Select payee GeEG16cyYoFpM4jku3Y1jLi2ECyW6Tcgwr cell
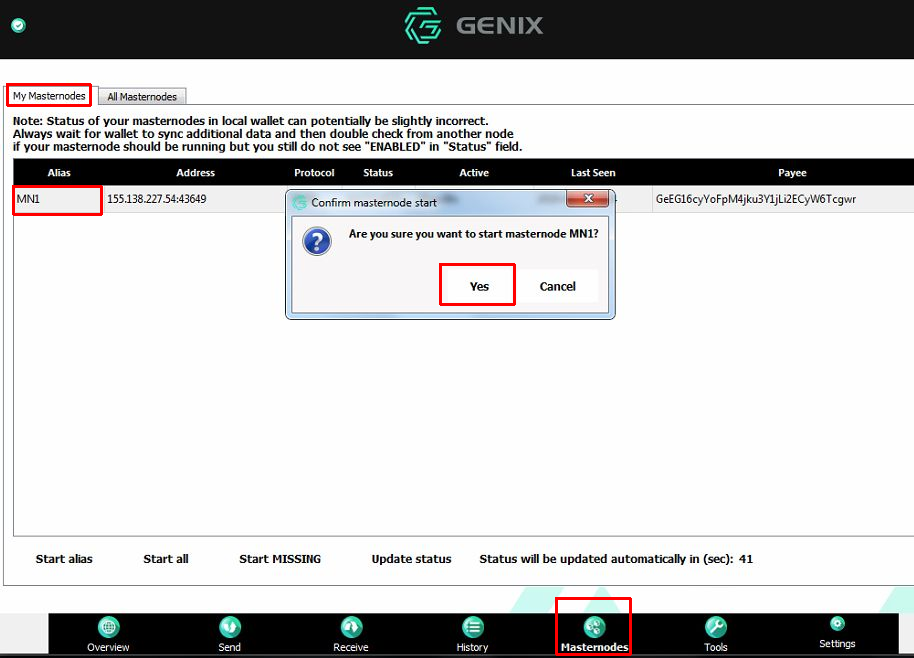The width and height of the screenshot is (914, 658). click(x=783, y=199)
